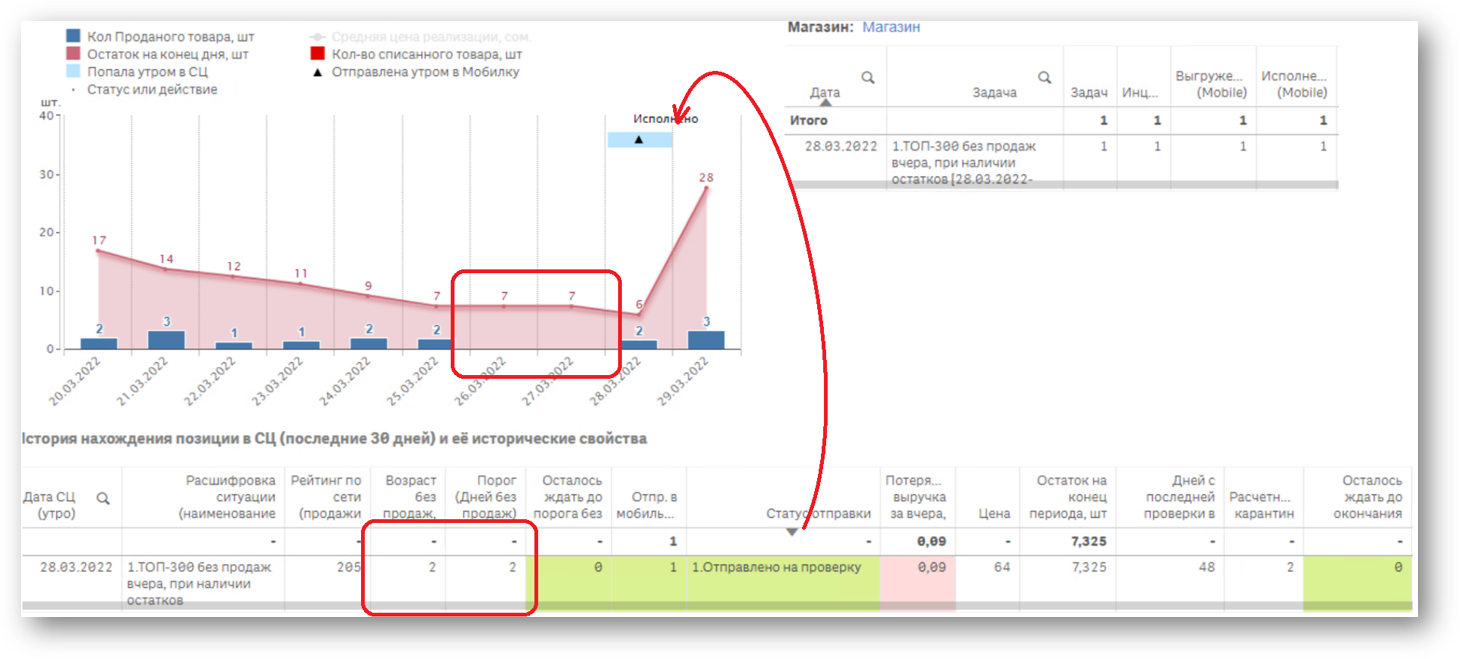Select the bar for 25.03.2022
The height and width of the screenshot is (659, 1460).
[x=436, y=343]
